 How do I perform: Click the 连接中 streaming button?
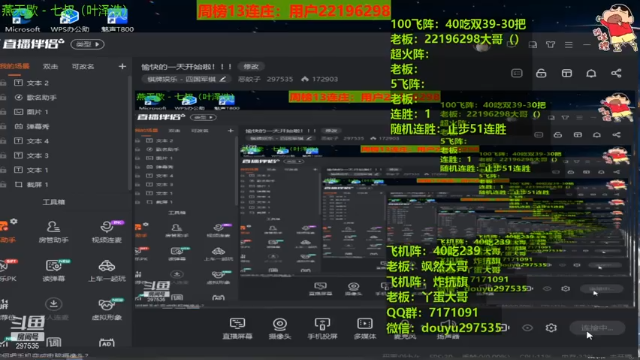point(597,328)
